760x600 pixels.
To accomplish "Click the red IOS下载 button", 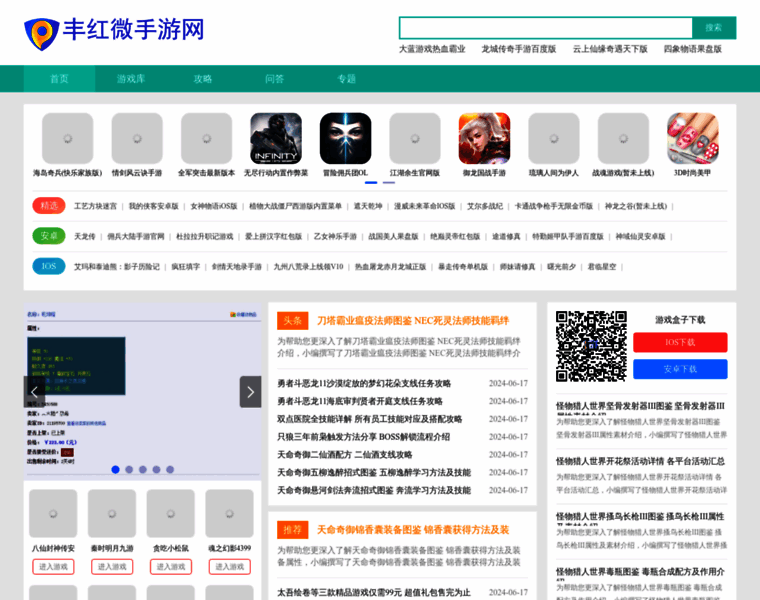I will 680,342.
